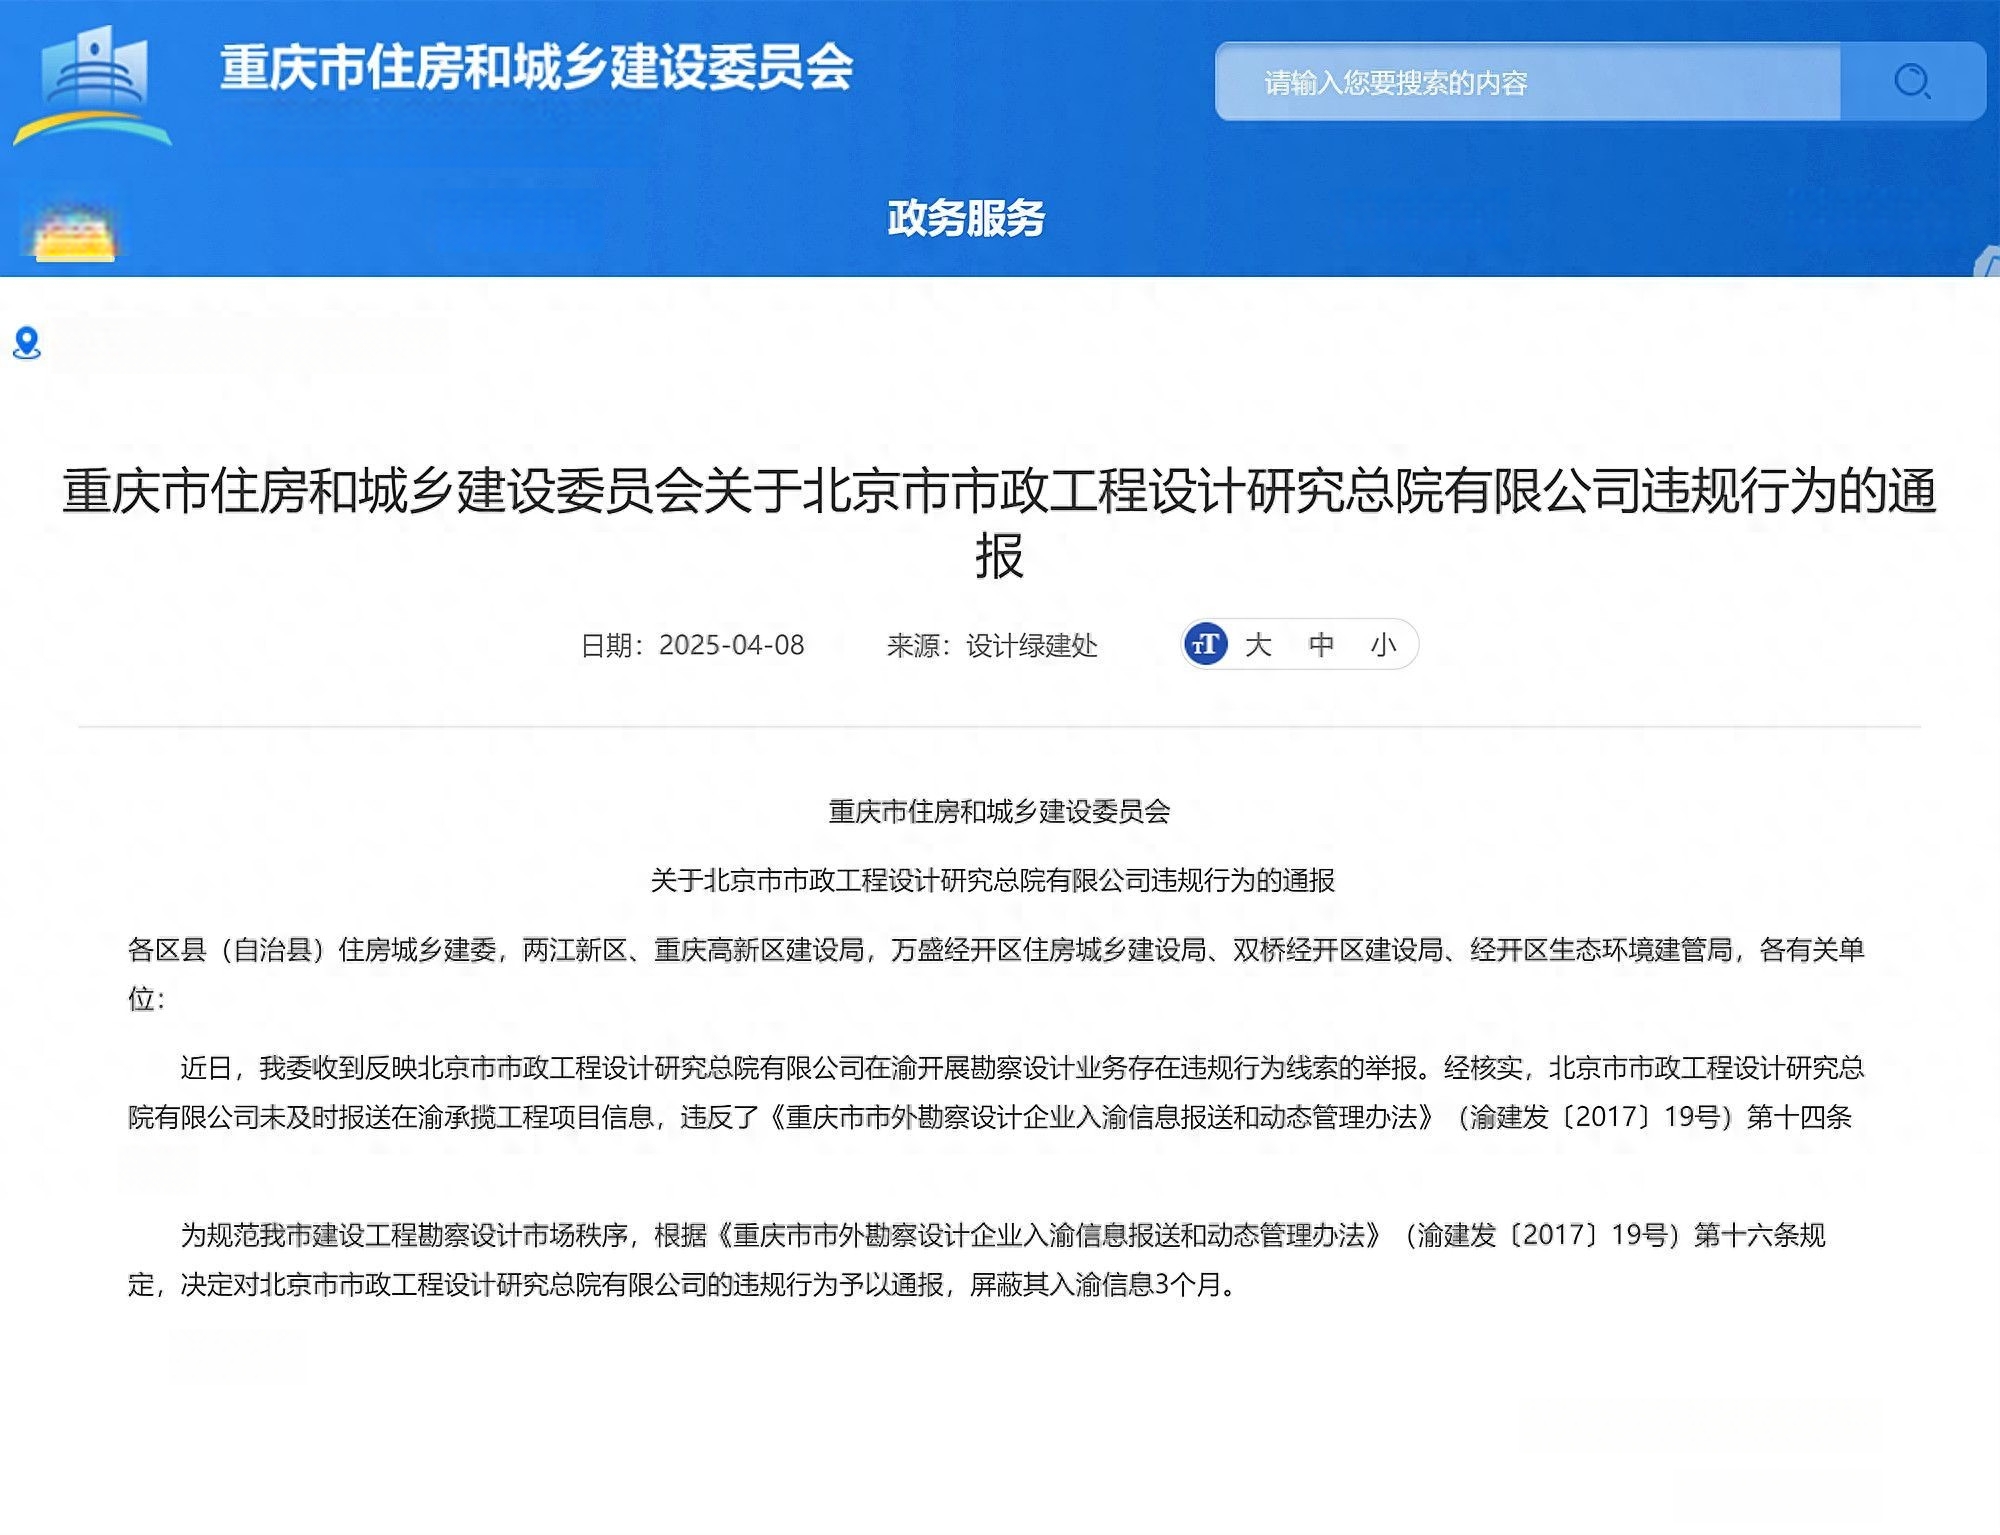
Task: Click the site title 重庆市住房和城乡建设委员会 in header
Action: [536, 68]
